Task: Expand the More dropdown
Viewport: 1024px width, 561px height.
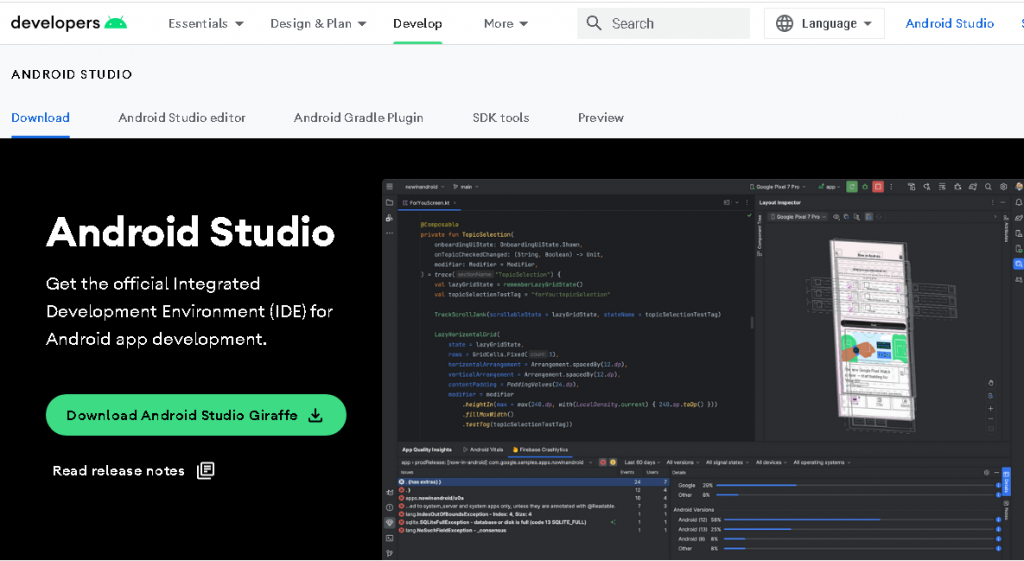Action: pyautogui.click(x=505, y=24)
